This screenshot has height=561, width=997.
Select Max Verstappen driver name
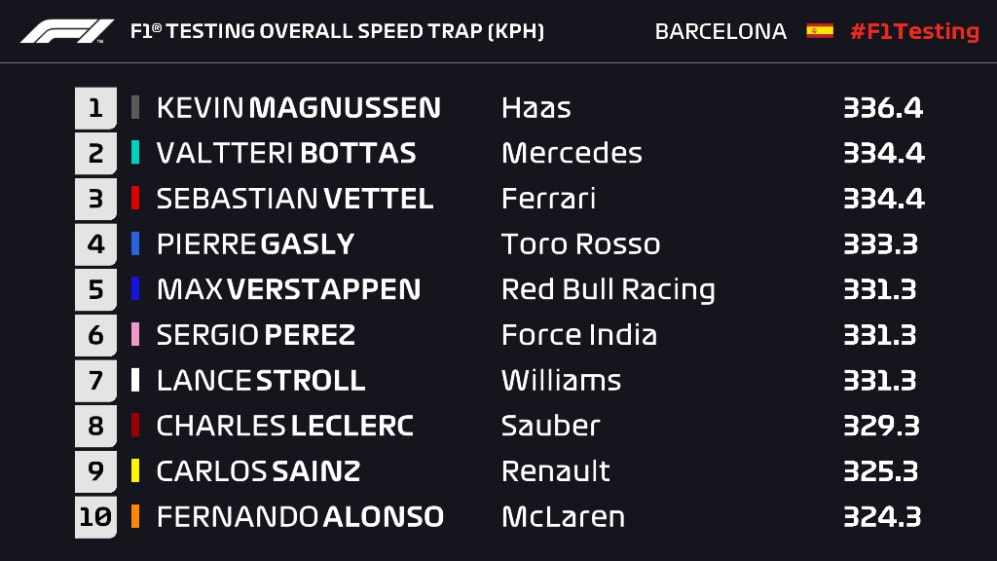[288, 290]
